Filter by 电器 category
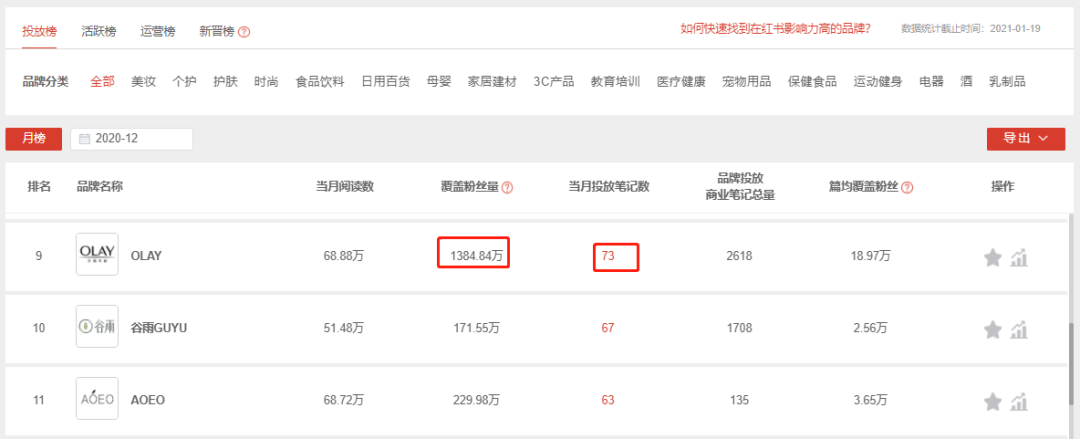Viewport: 1080px width, 439px height. tap(931, 82)
